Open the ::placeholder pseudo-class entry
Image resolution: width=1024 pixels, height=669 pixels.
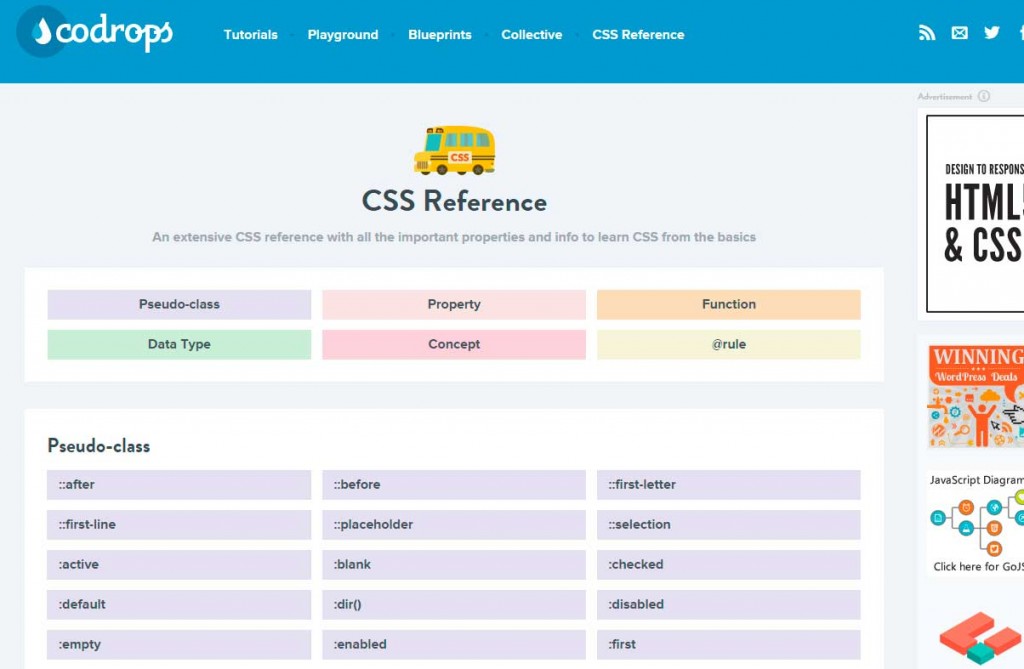pos(454,524)
